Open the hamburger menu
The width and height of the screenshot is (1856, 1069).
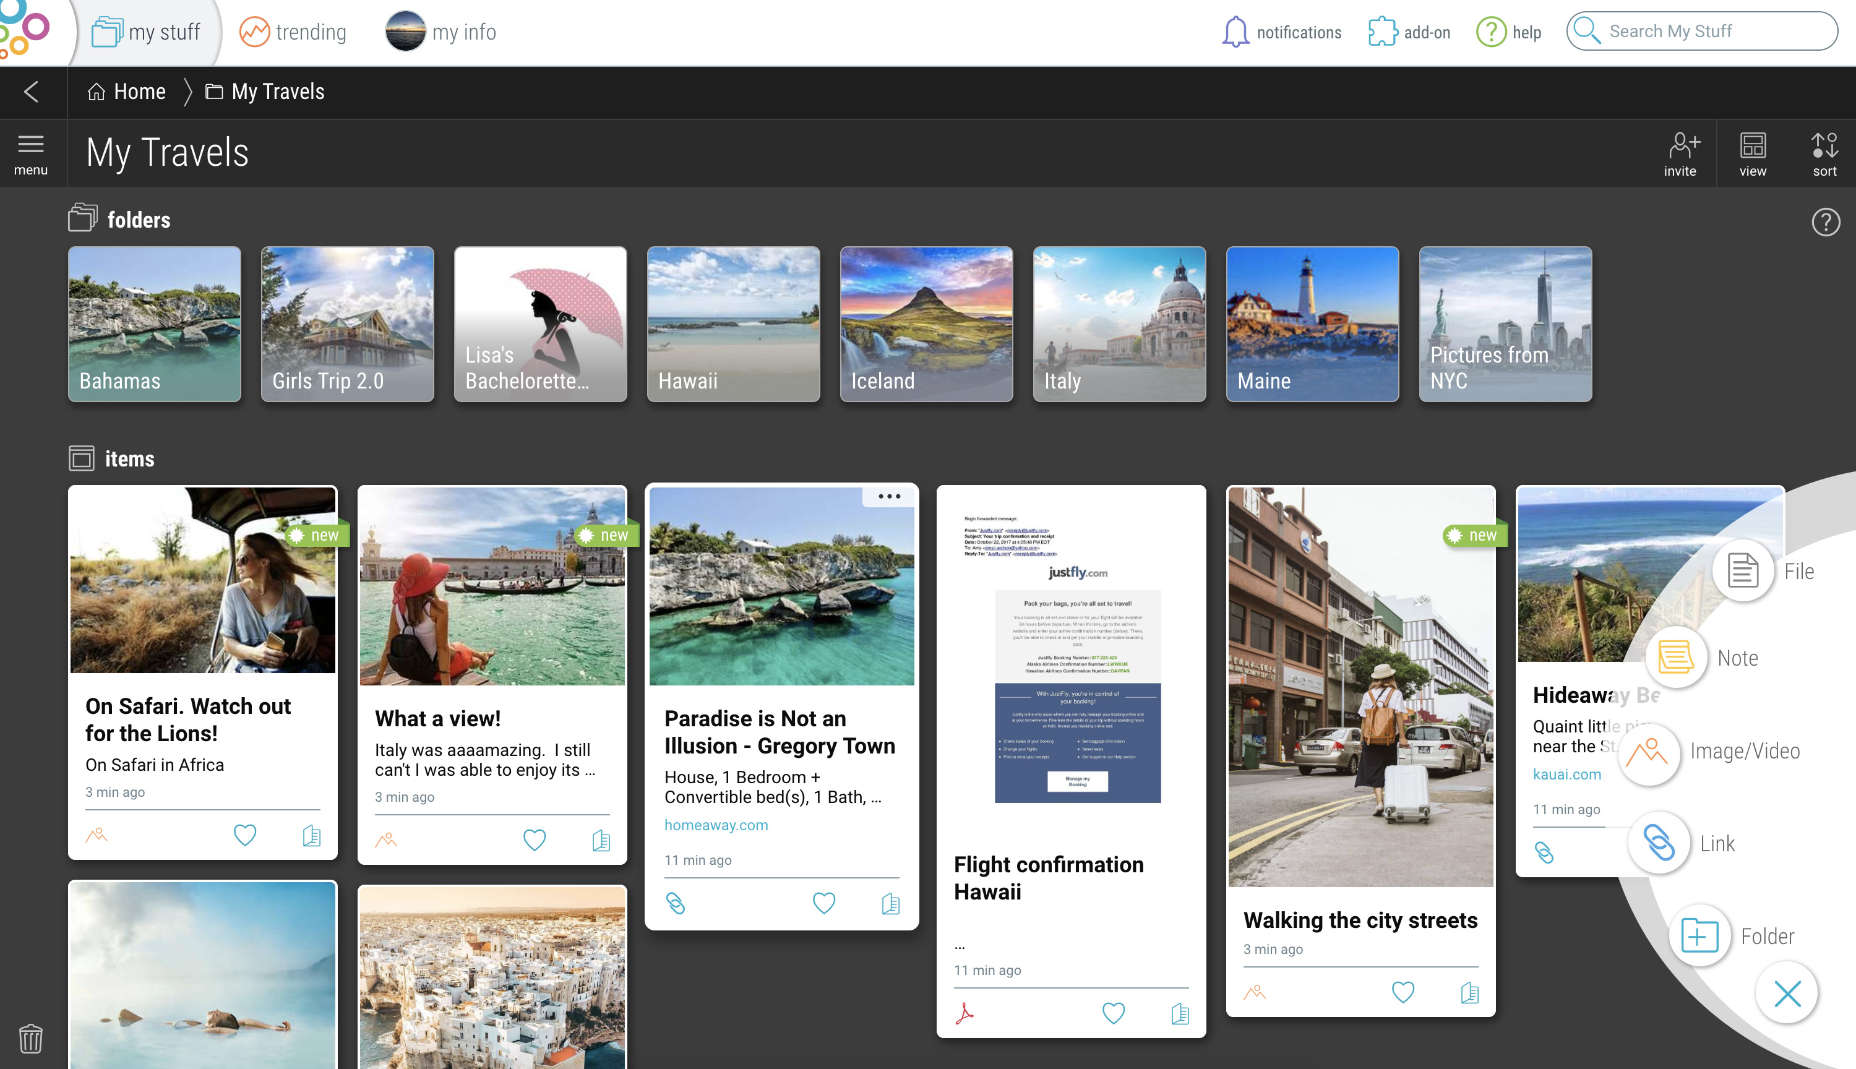tap(31, 154)
